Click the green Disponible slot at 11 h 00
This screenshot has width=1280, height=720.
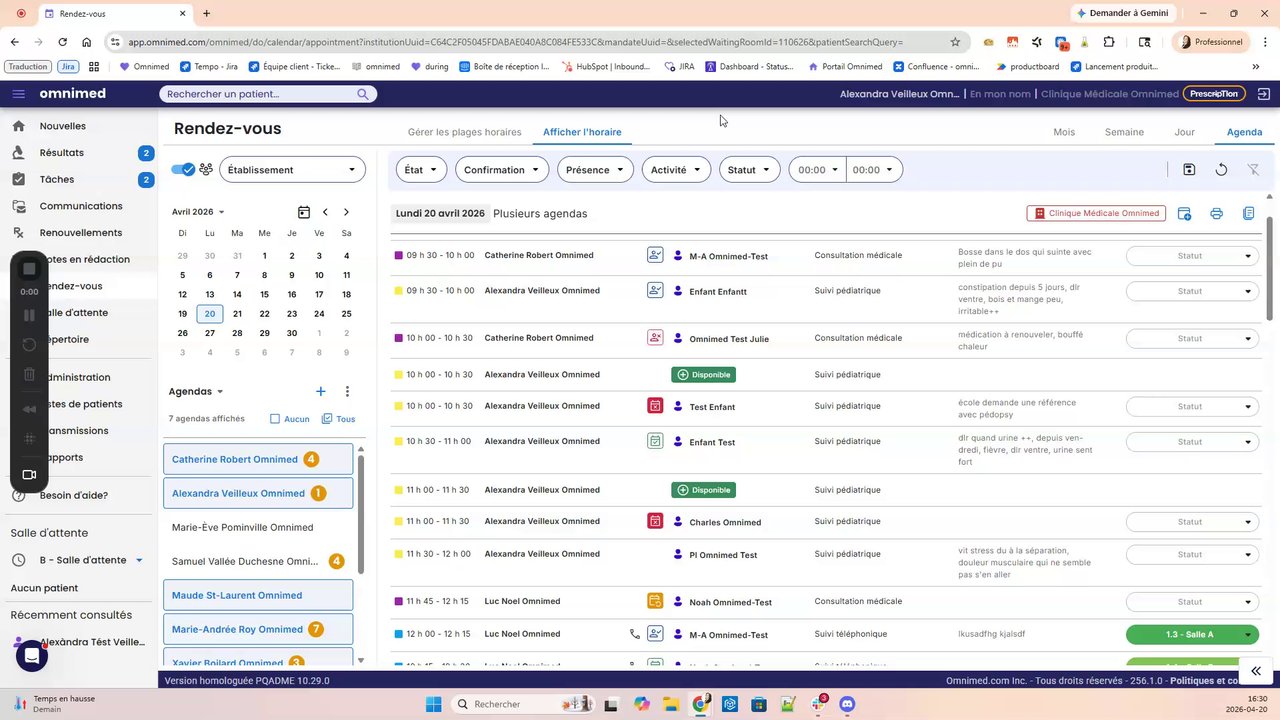[703, 490]
